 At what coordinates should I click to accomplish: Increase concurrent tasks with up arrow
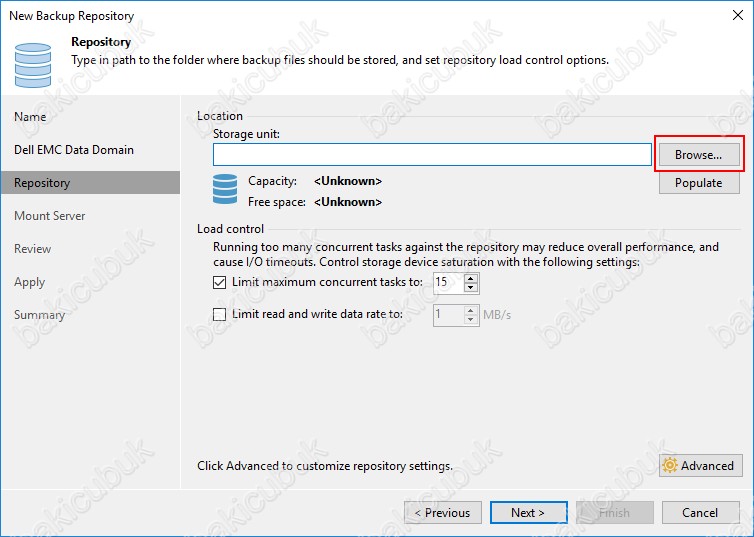click(x=471, y=278)
